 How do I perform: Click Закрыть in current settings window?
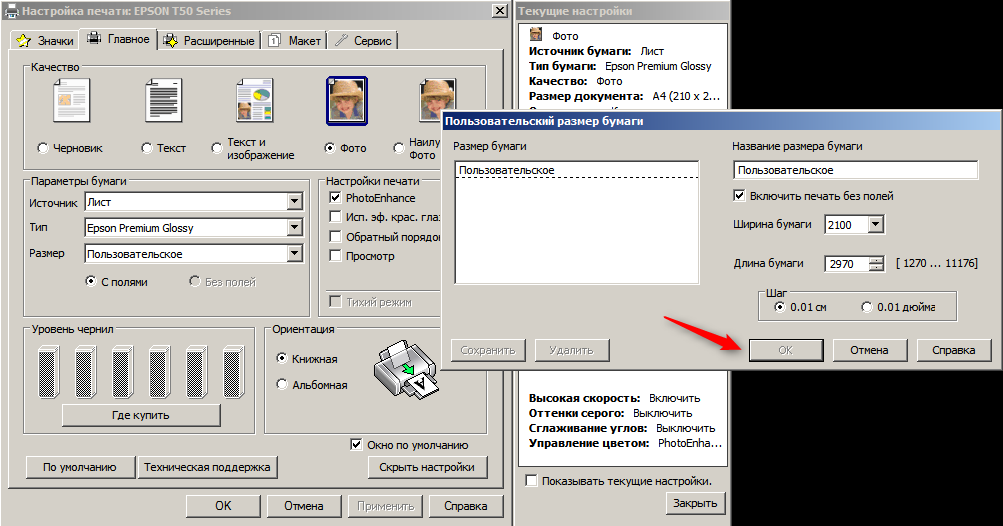pos(695,503)
